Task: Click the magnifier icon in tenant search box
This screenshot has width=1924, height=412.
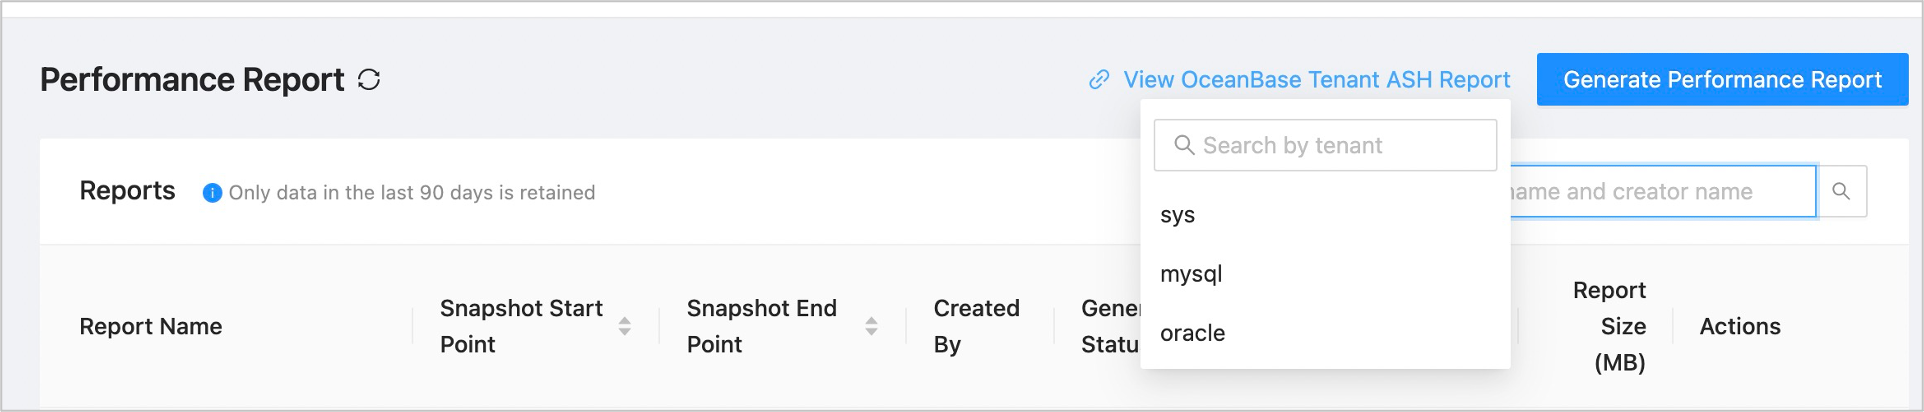Action: click(1184, 145)
